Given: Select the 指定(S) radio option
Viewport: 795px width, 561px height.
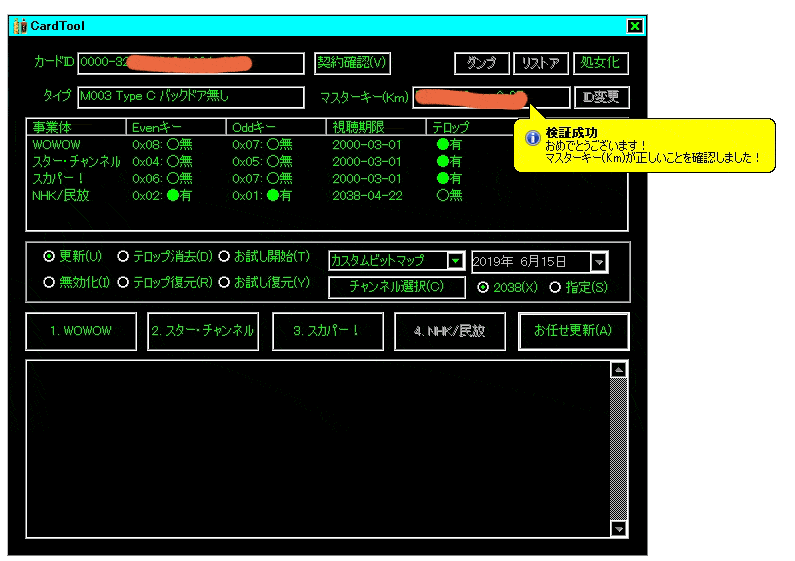Looking at the screenshot, I should 555,288.
